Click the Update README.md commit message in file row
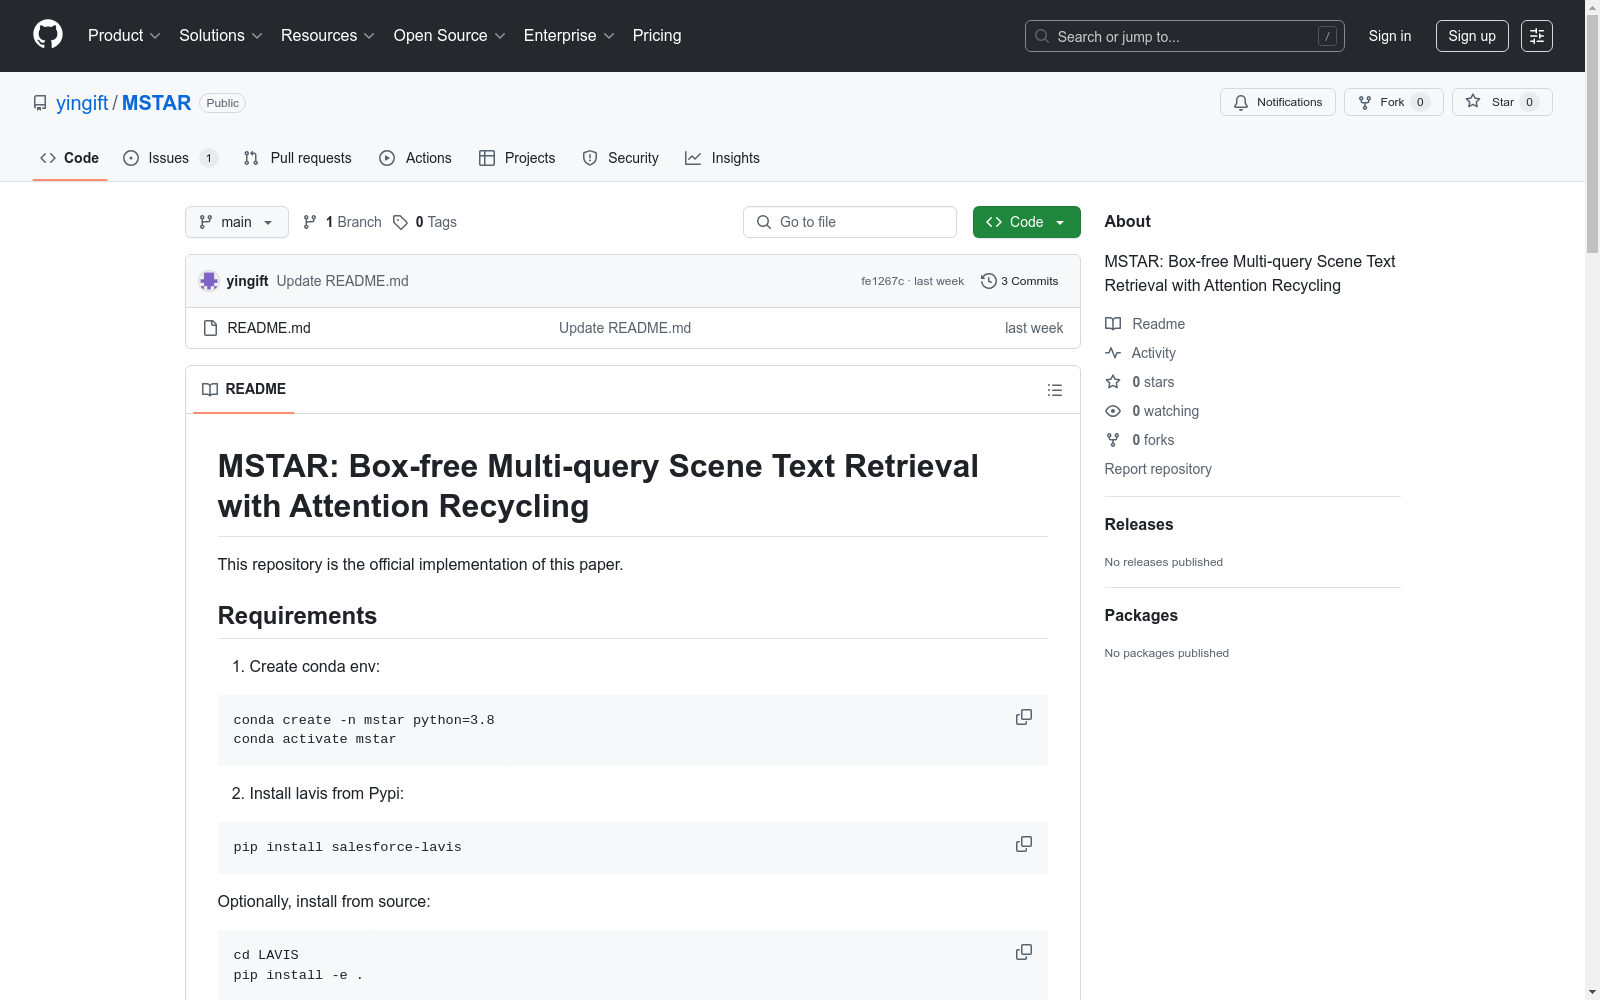1600x1000 pixels. (625, 328)
